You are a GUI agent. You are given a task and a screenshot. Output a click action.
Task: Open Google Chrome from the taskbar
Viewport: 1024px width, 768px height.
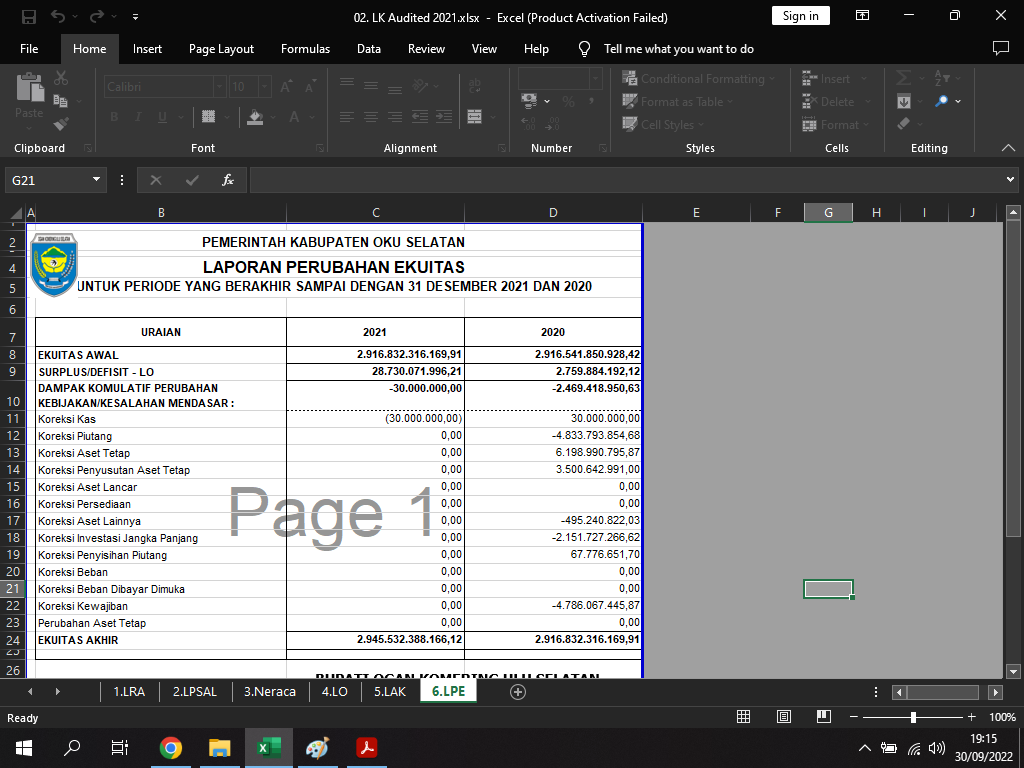(171, 747)
